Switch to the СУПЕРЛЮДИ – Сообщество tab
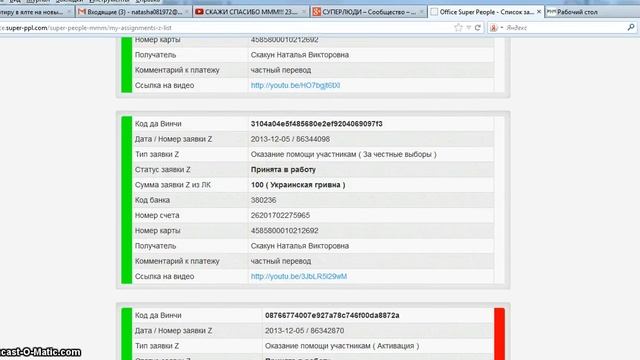 point(369,12)
